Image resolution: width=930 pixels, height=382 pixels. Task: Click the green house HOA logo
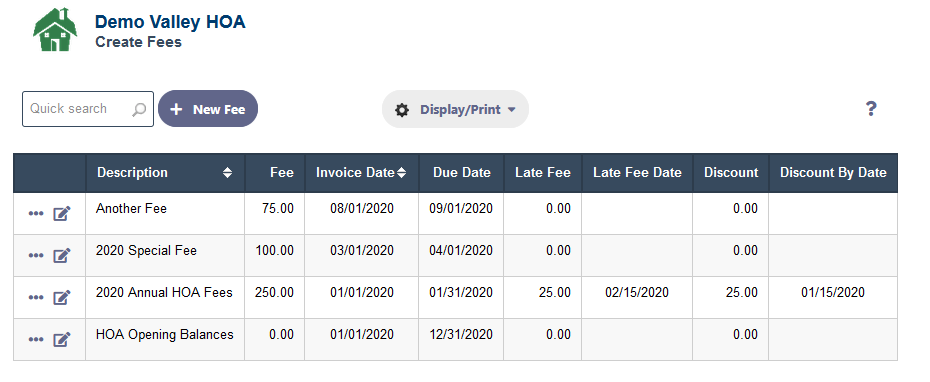click(x=55, y=29)
